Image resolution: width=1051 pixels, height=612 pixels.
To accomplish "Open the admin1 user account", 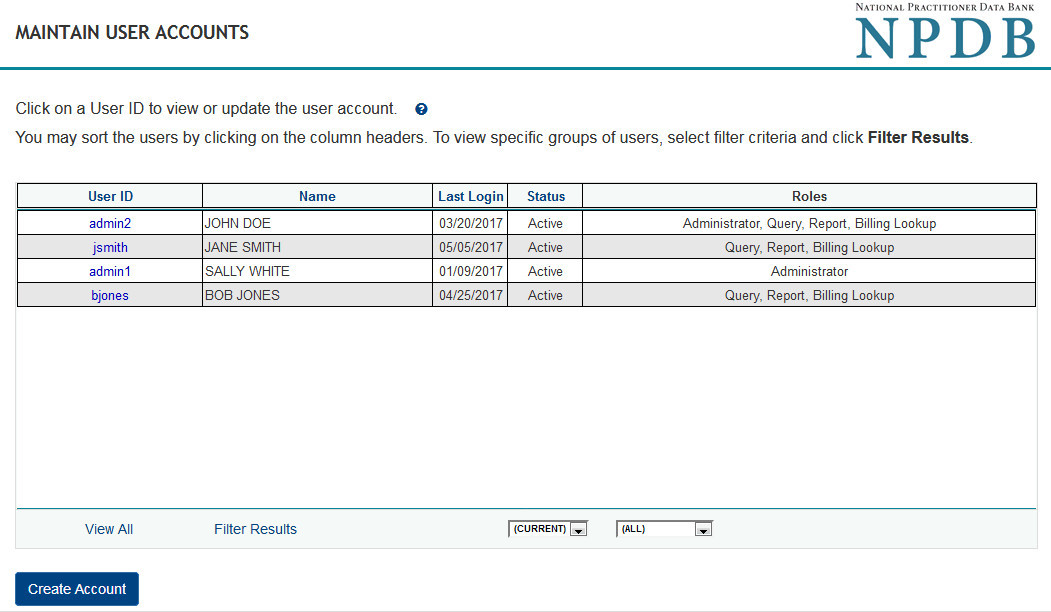I will 110,272.
